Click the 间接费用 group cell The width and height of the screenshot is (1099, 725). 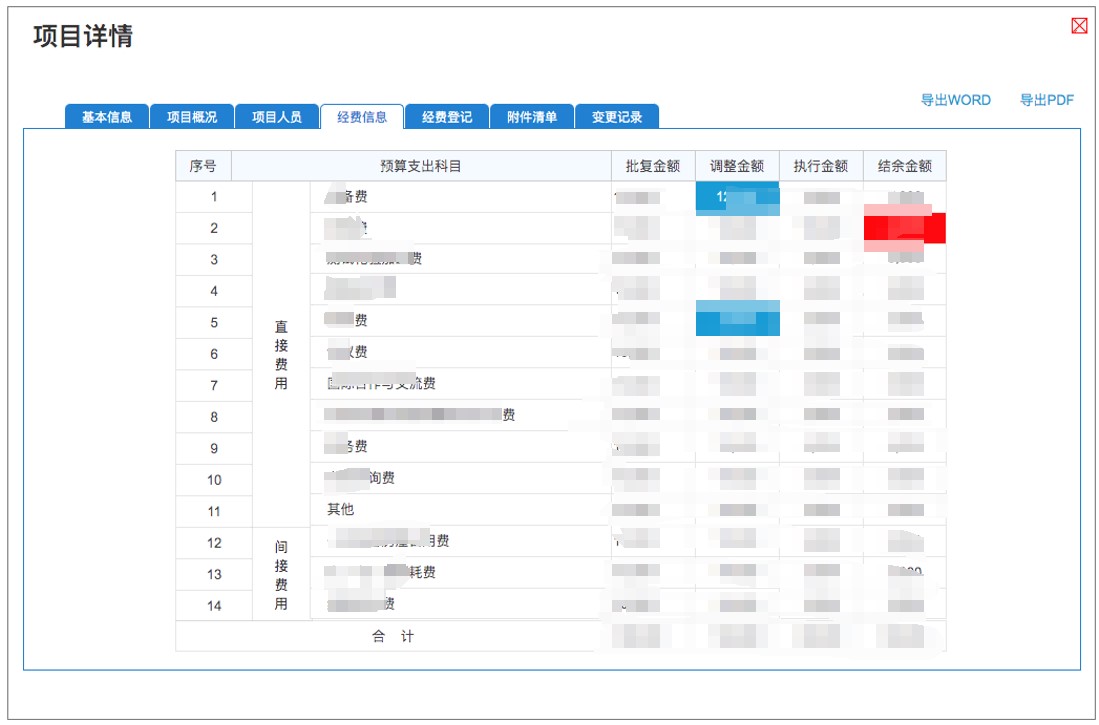(x=281, y=575)
